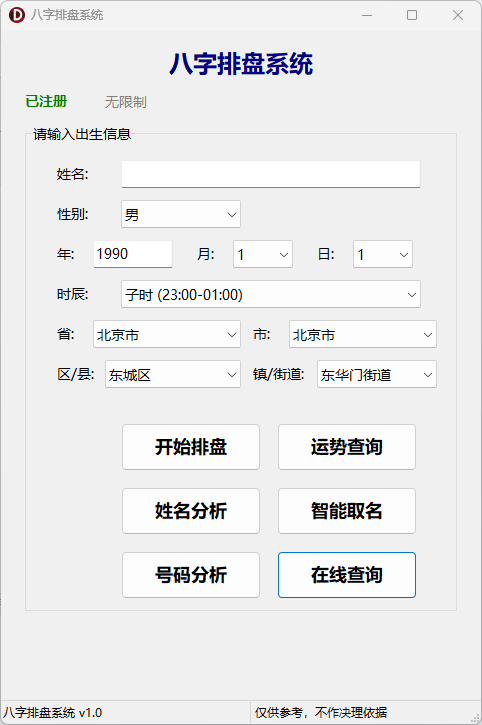Close the 八字排盘系统 window
The width and height of the screenshot is (482, 725).
point(458,15)
